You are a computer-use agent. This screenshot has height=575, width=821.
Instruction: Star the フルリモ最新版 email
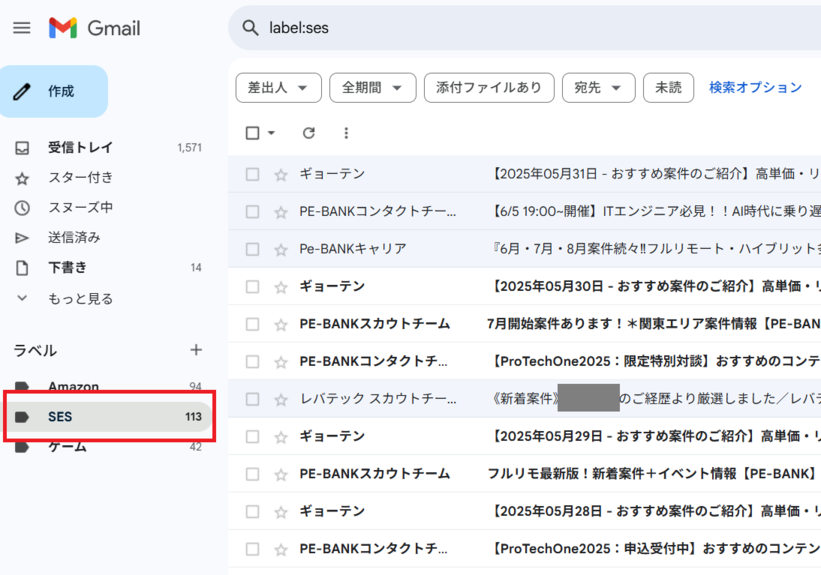(x=281, y=474)
